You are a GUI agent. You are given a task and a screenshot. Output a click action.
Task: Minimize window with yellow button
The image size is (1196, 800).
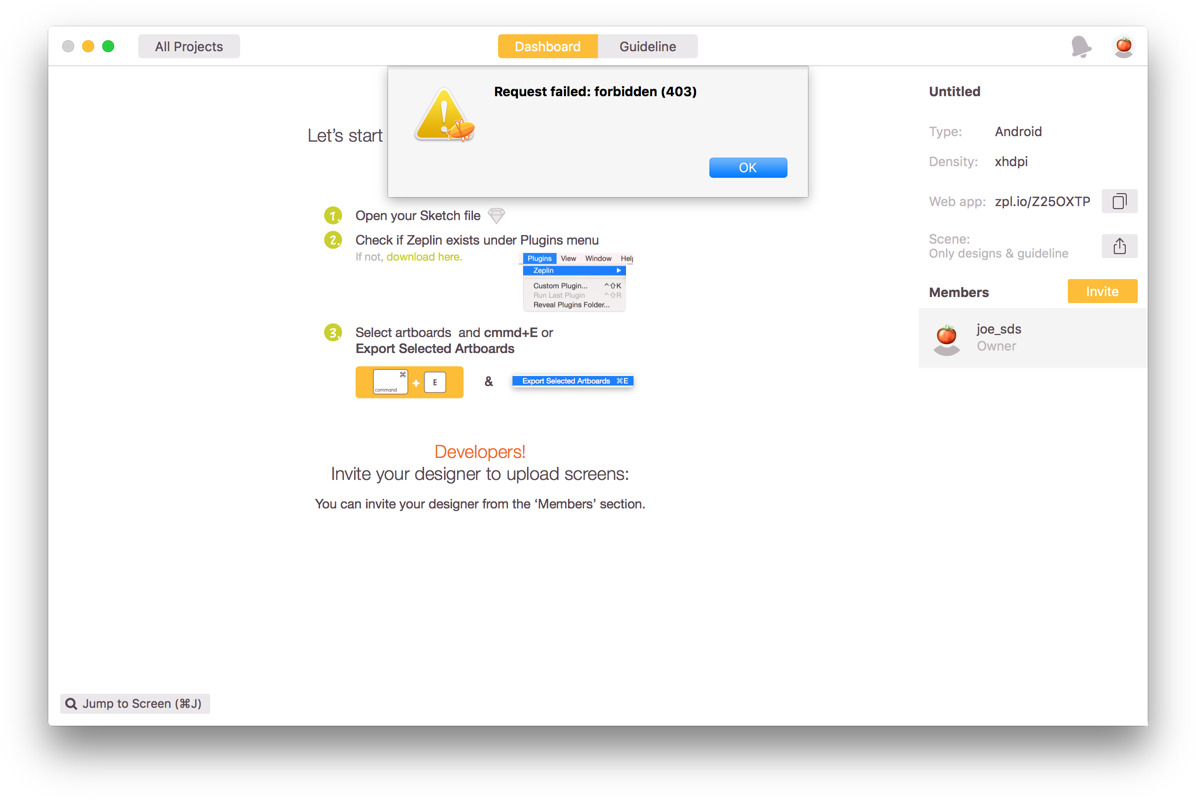click(x=88, y=47)
